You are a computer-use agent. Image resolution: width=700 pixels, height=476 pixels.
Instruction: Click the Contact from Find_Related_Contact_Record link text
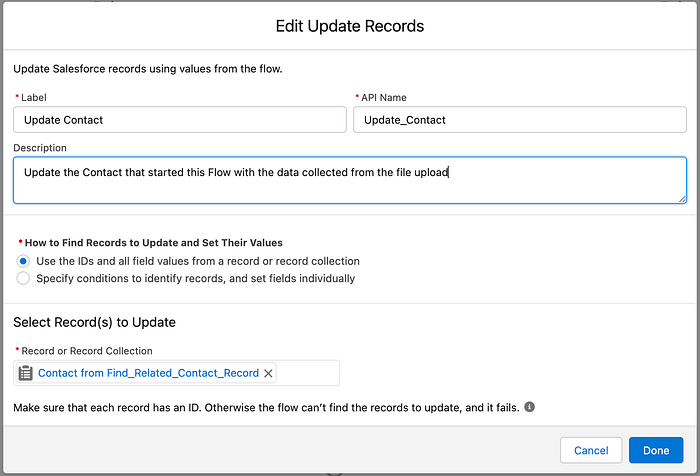[x=148, y=373]
